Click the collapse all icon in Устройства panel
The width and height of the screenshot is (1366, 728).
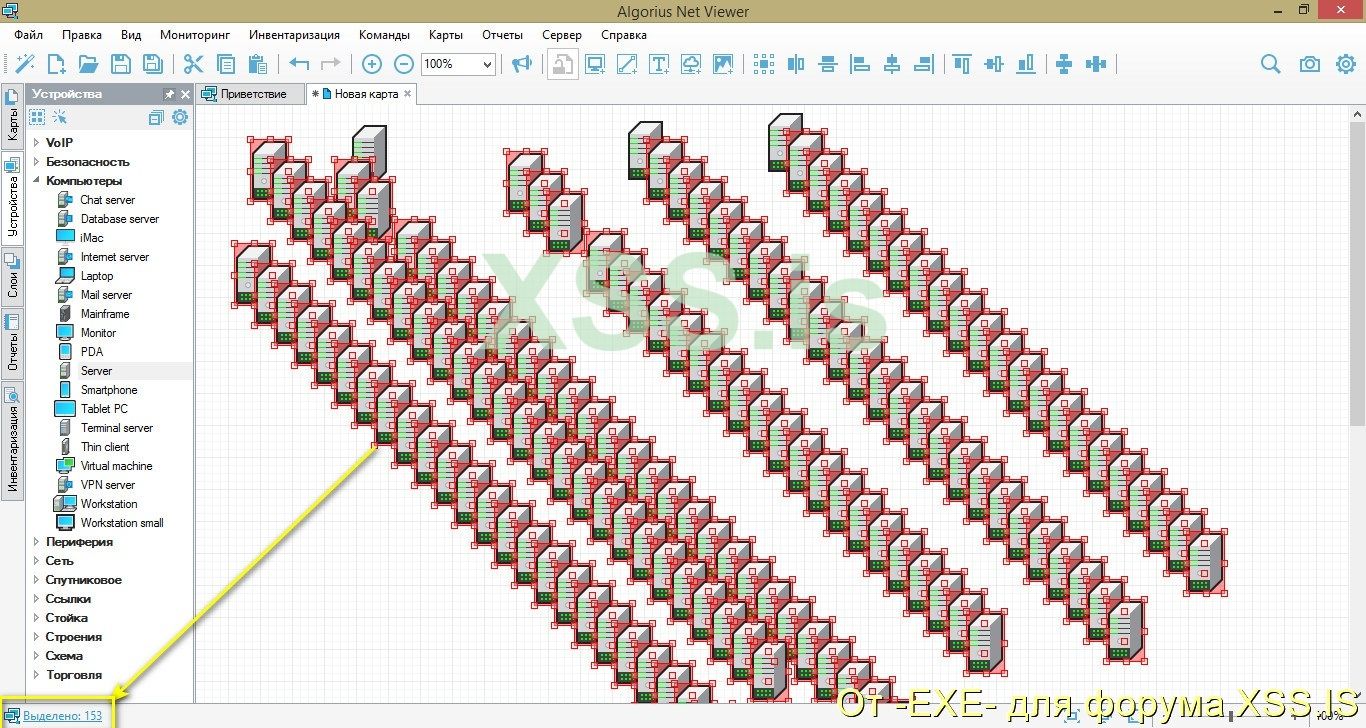click(x=156, y=117)
